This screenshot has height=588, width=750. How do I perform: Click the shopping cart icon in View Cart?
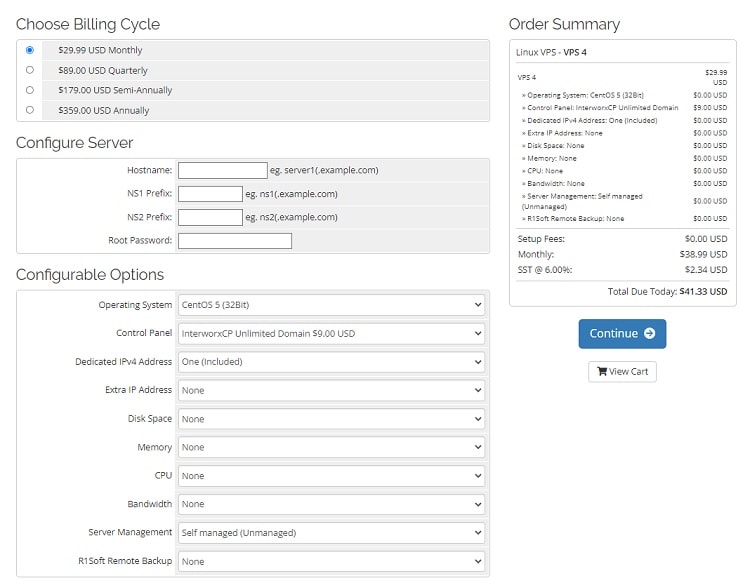click(x=602, y=371)
